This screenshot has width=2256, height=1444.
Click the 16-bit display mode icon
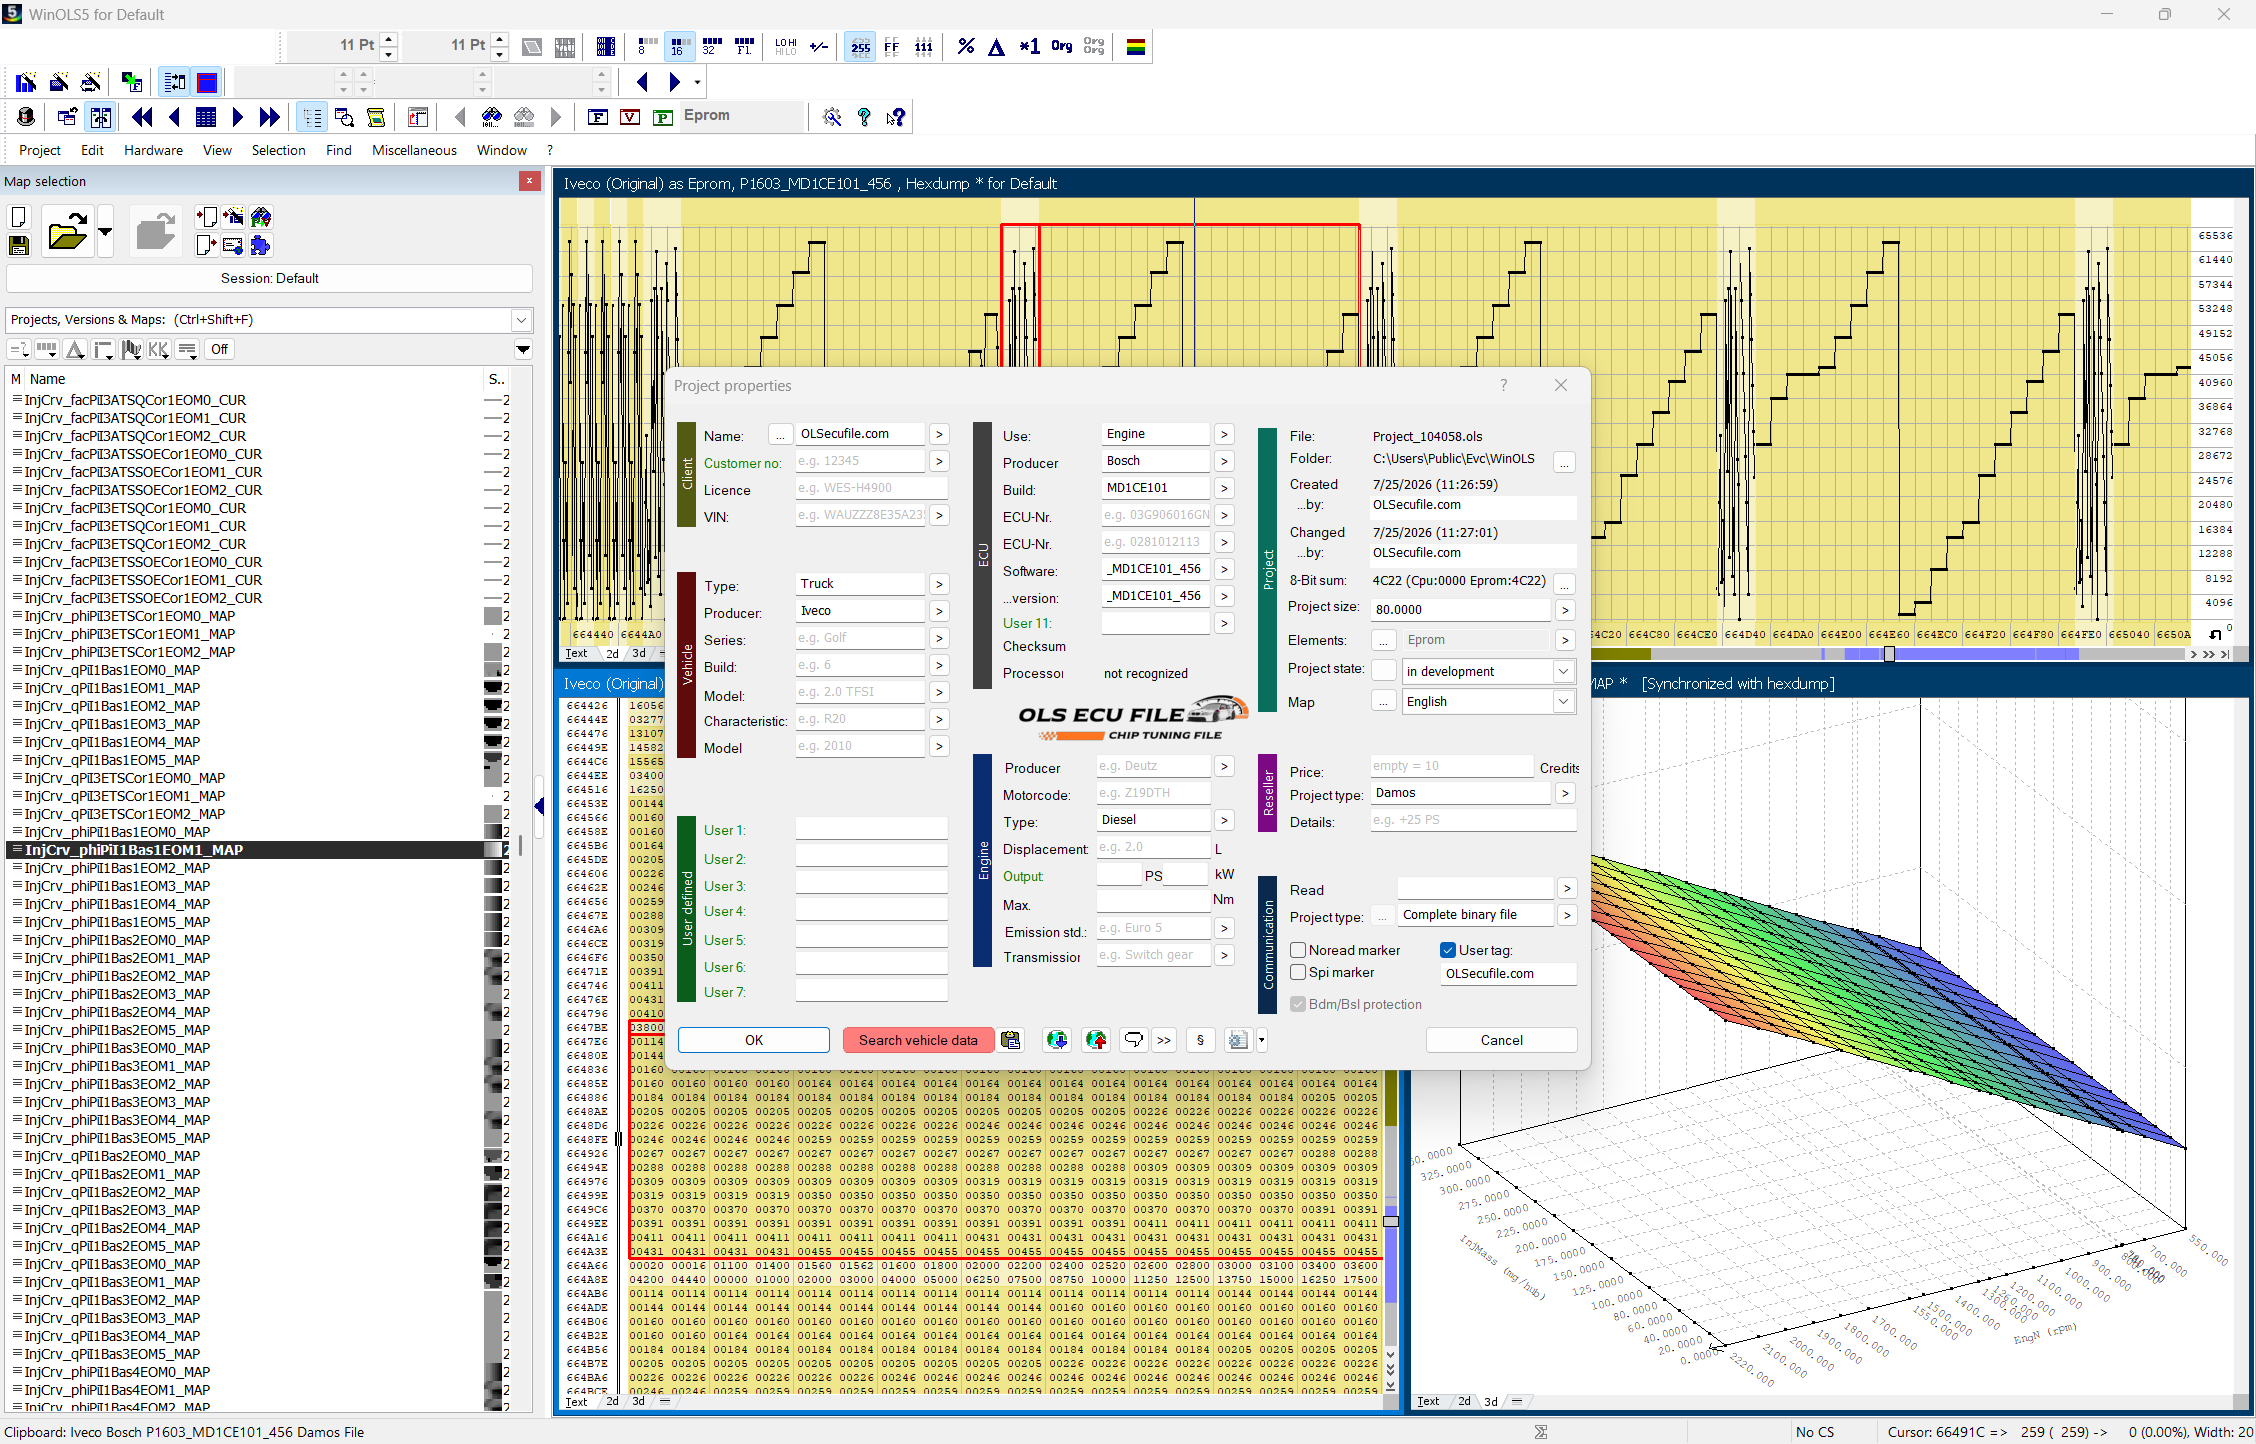click(x=679, y=46)
